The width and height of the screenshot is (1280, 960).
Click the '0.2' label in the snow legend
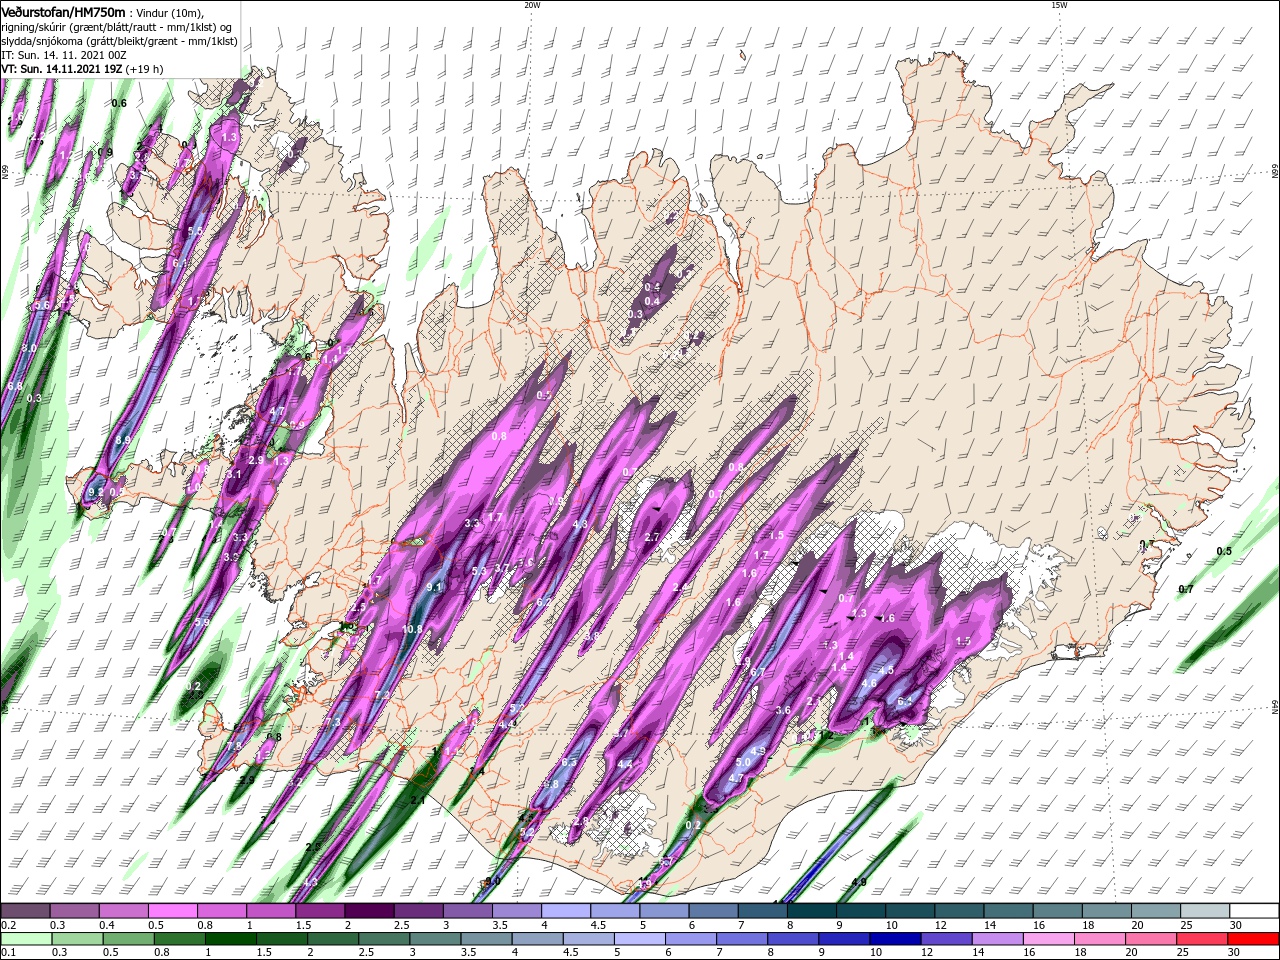[x=8, y=925]
